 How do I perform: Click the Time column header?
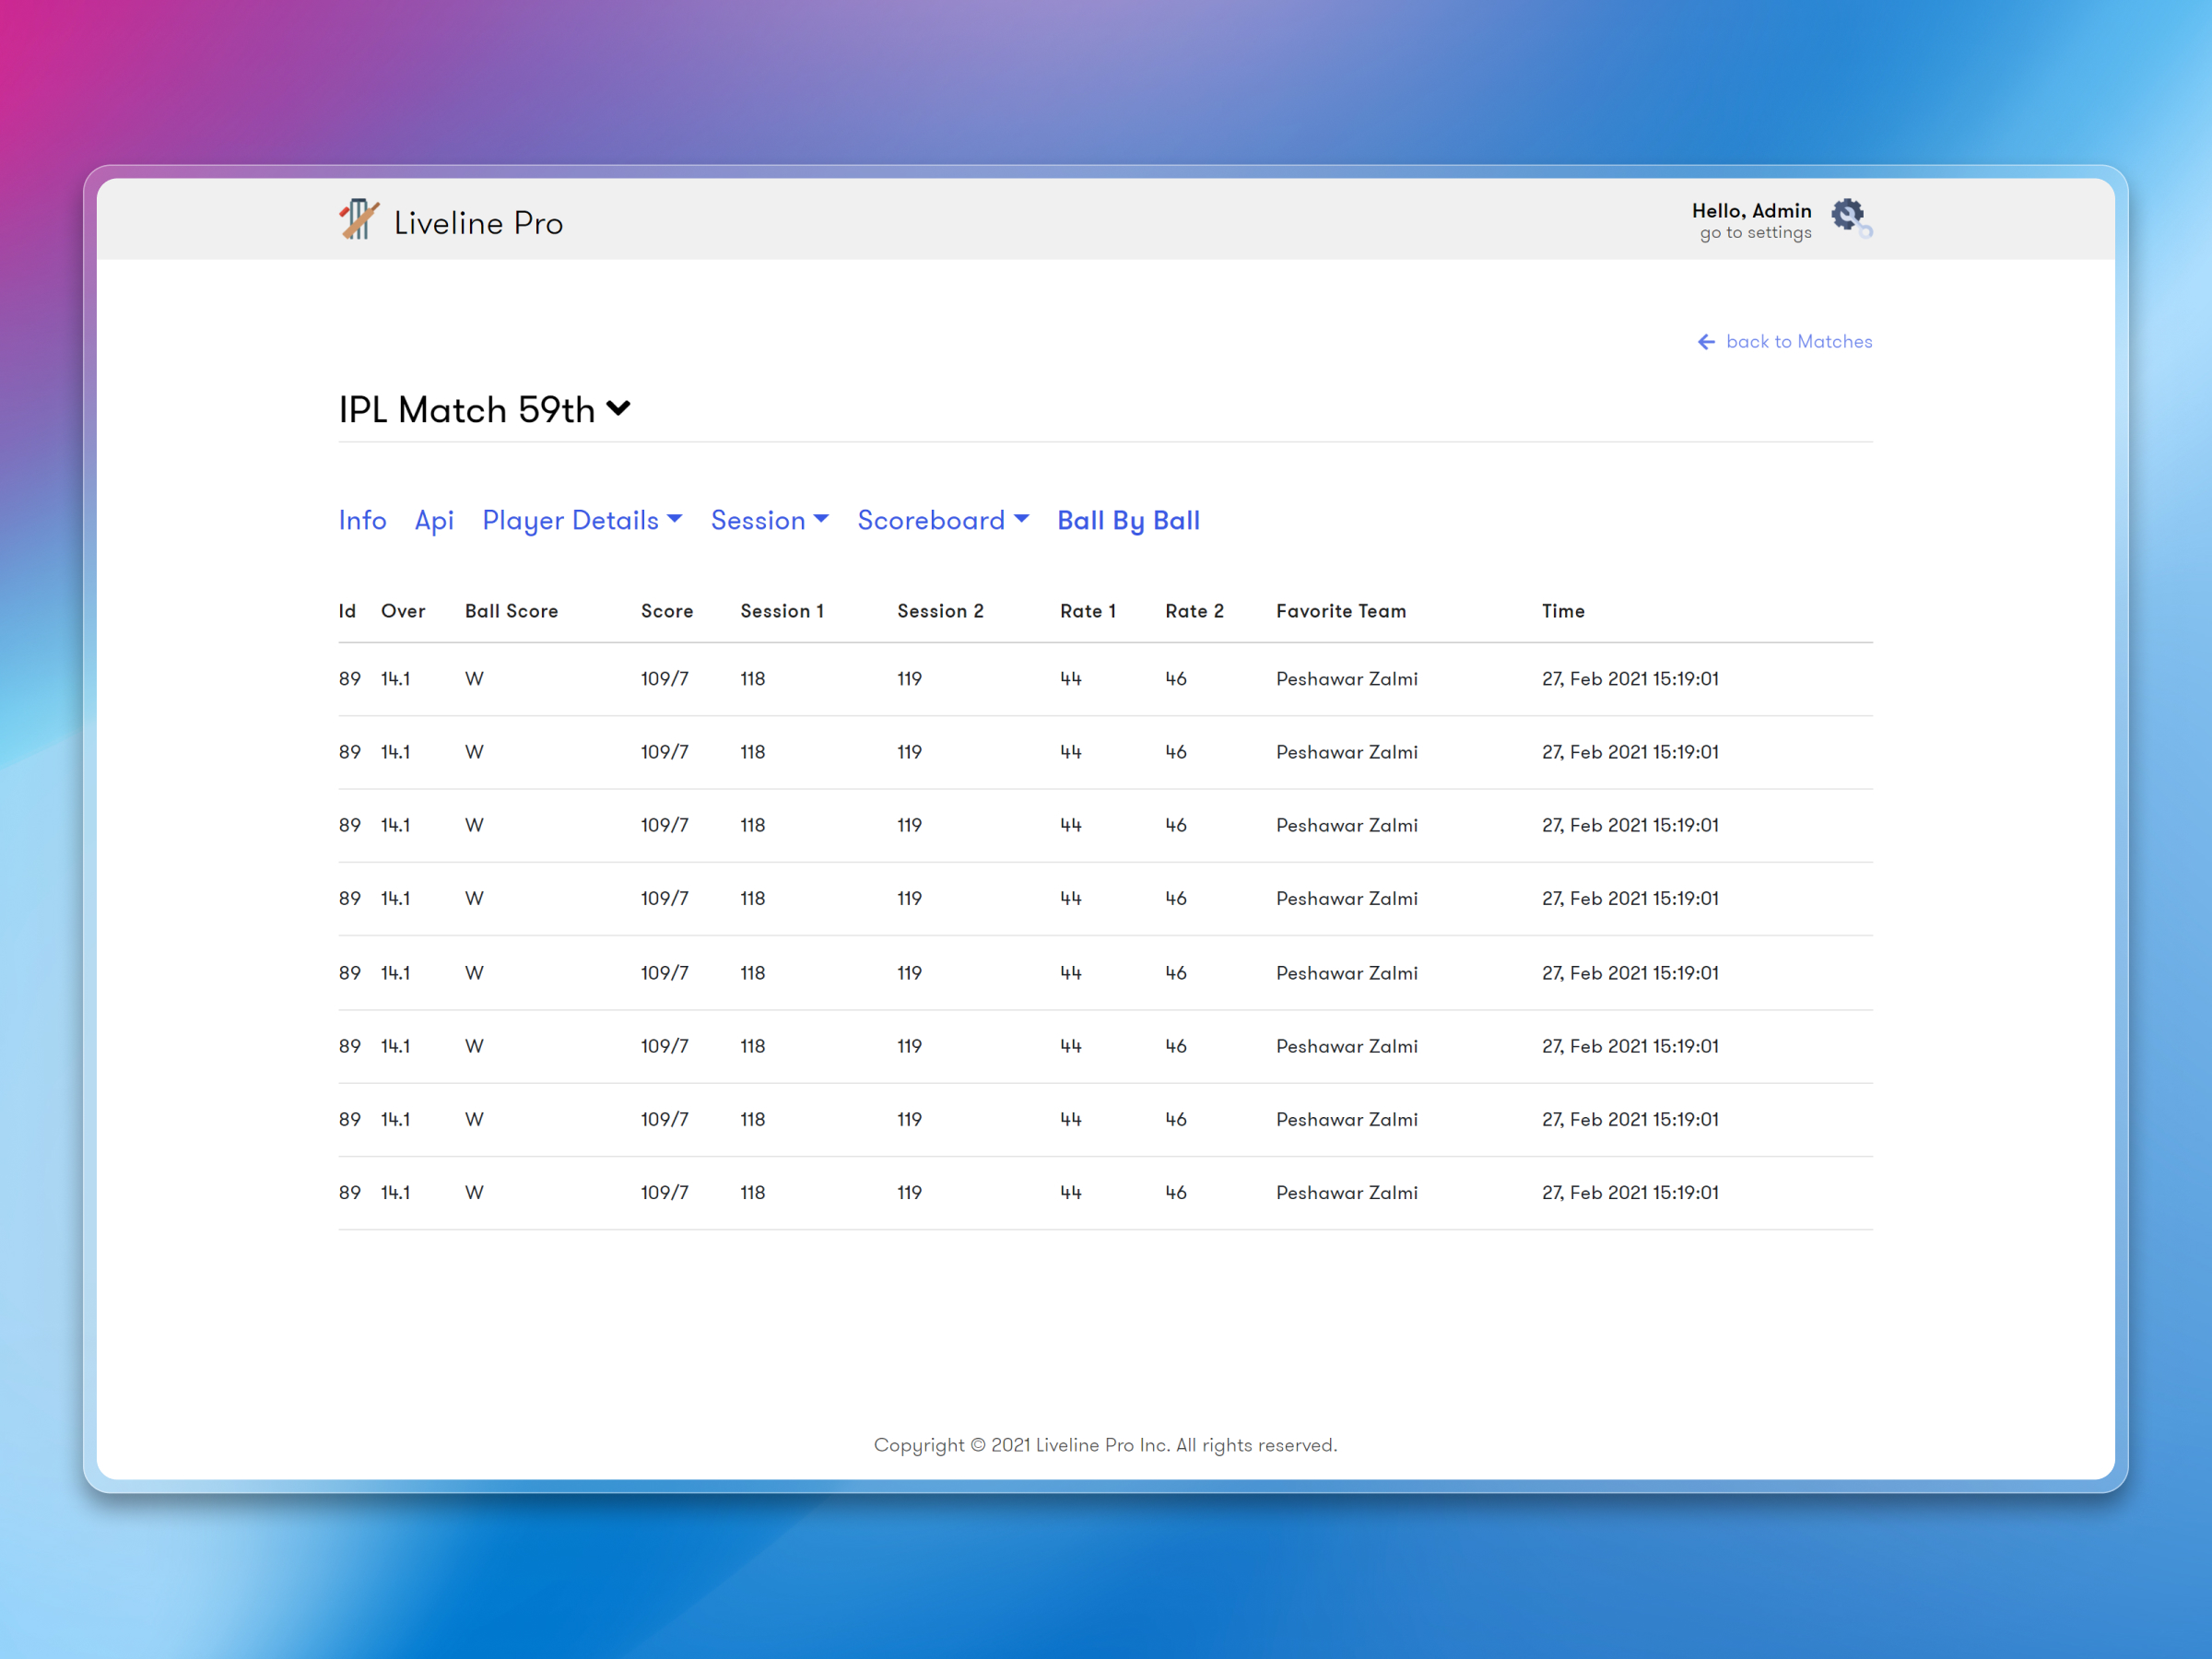(1562, 611)
